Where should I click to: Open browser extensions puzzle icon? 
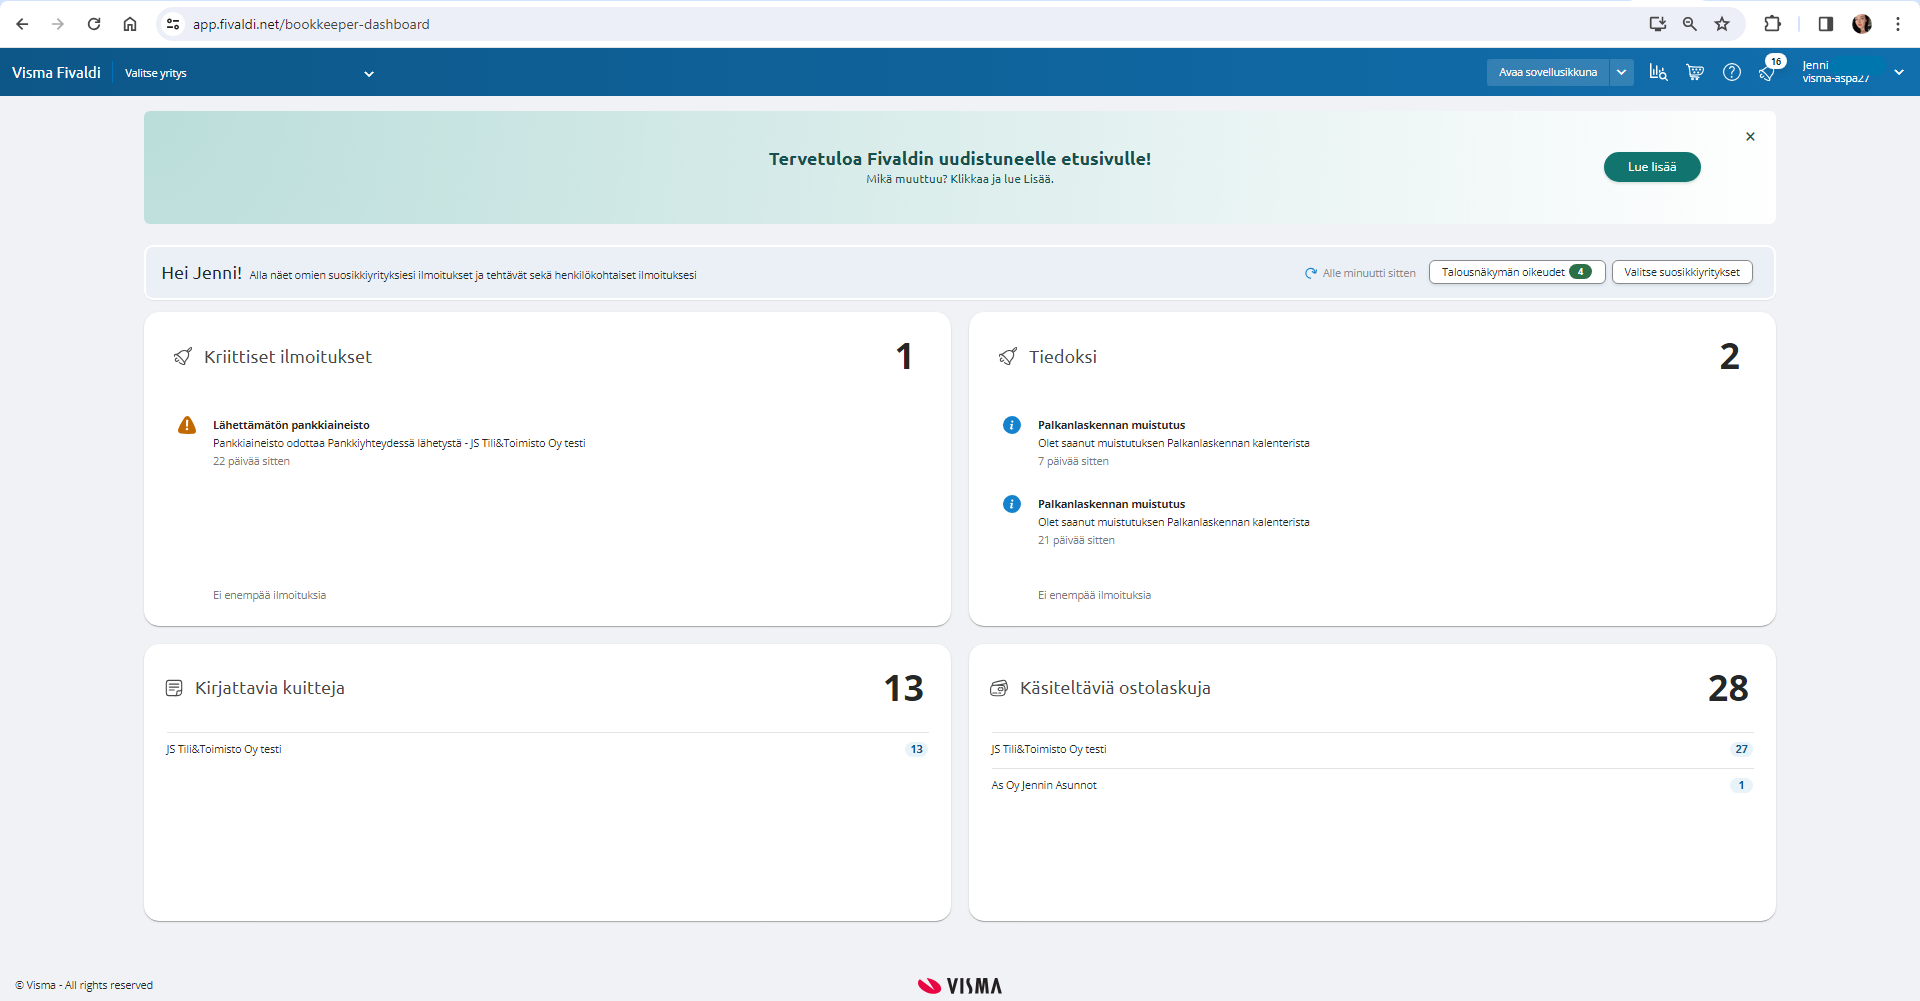coord(1772,24)
